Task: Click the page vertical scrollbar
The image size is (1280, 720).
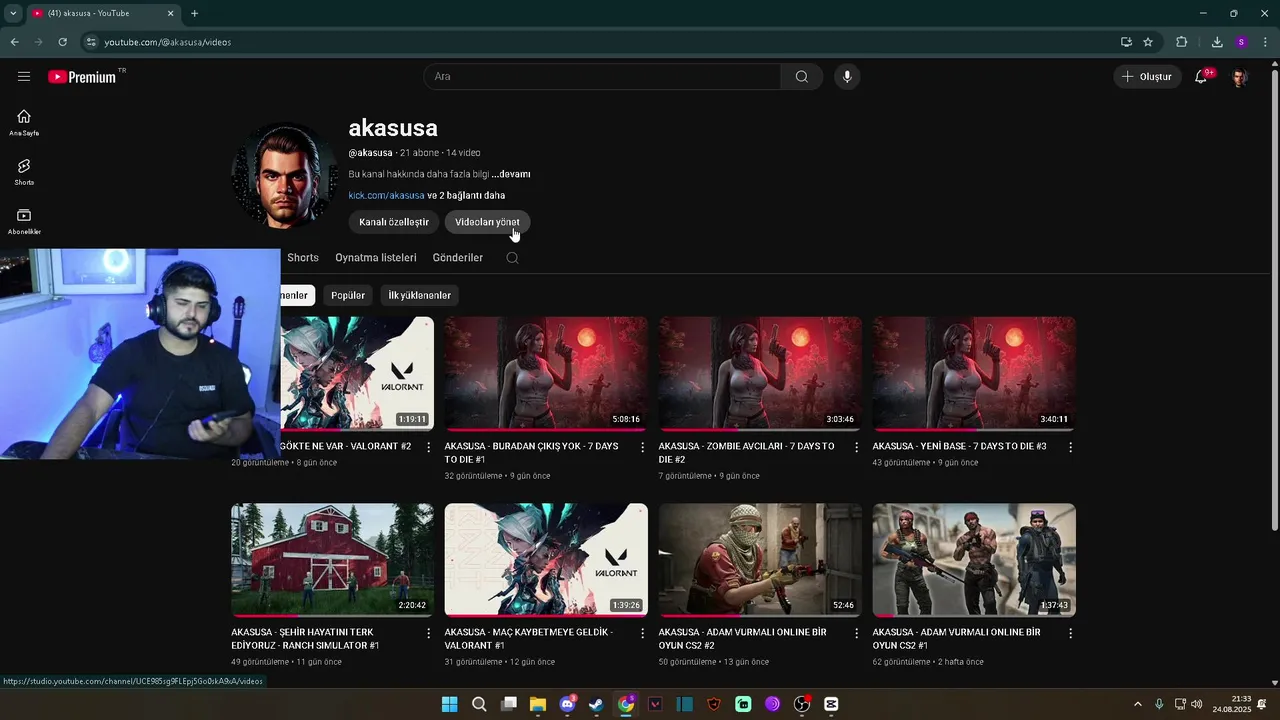Action: coord(1274,300)
